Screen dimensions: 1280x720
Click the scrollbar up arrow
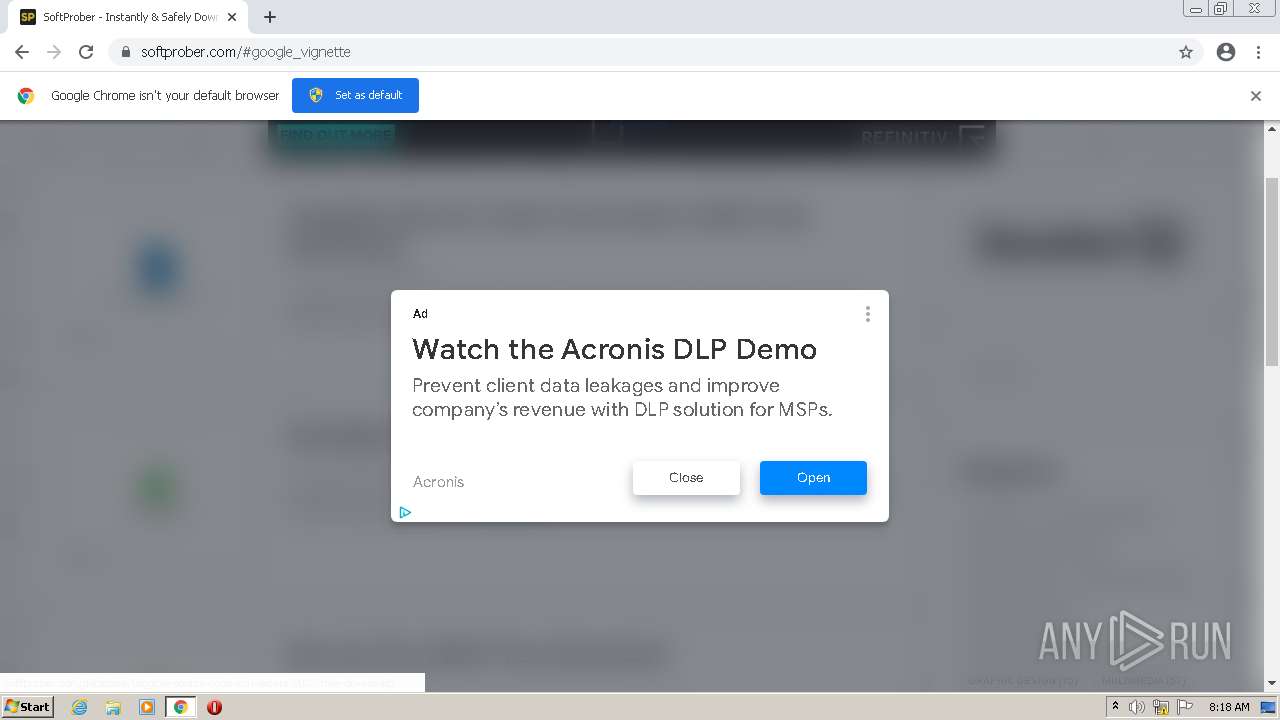[1272, 129]
